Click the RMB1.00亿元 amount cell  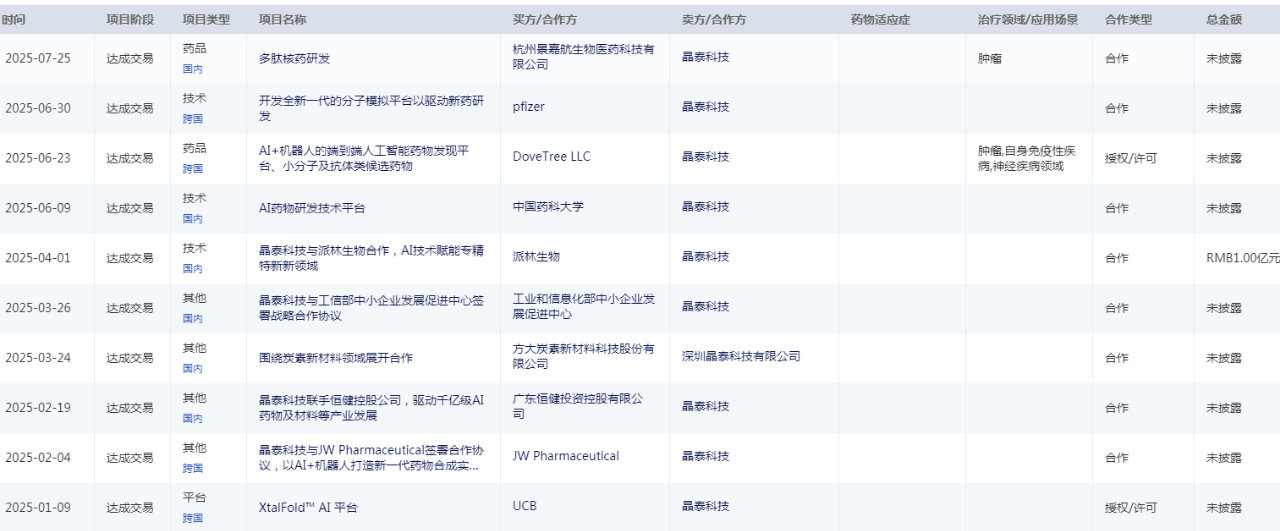point(1243,258)
